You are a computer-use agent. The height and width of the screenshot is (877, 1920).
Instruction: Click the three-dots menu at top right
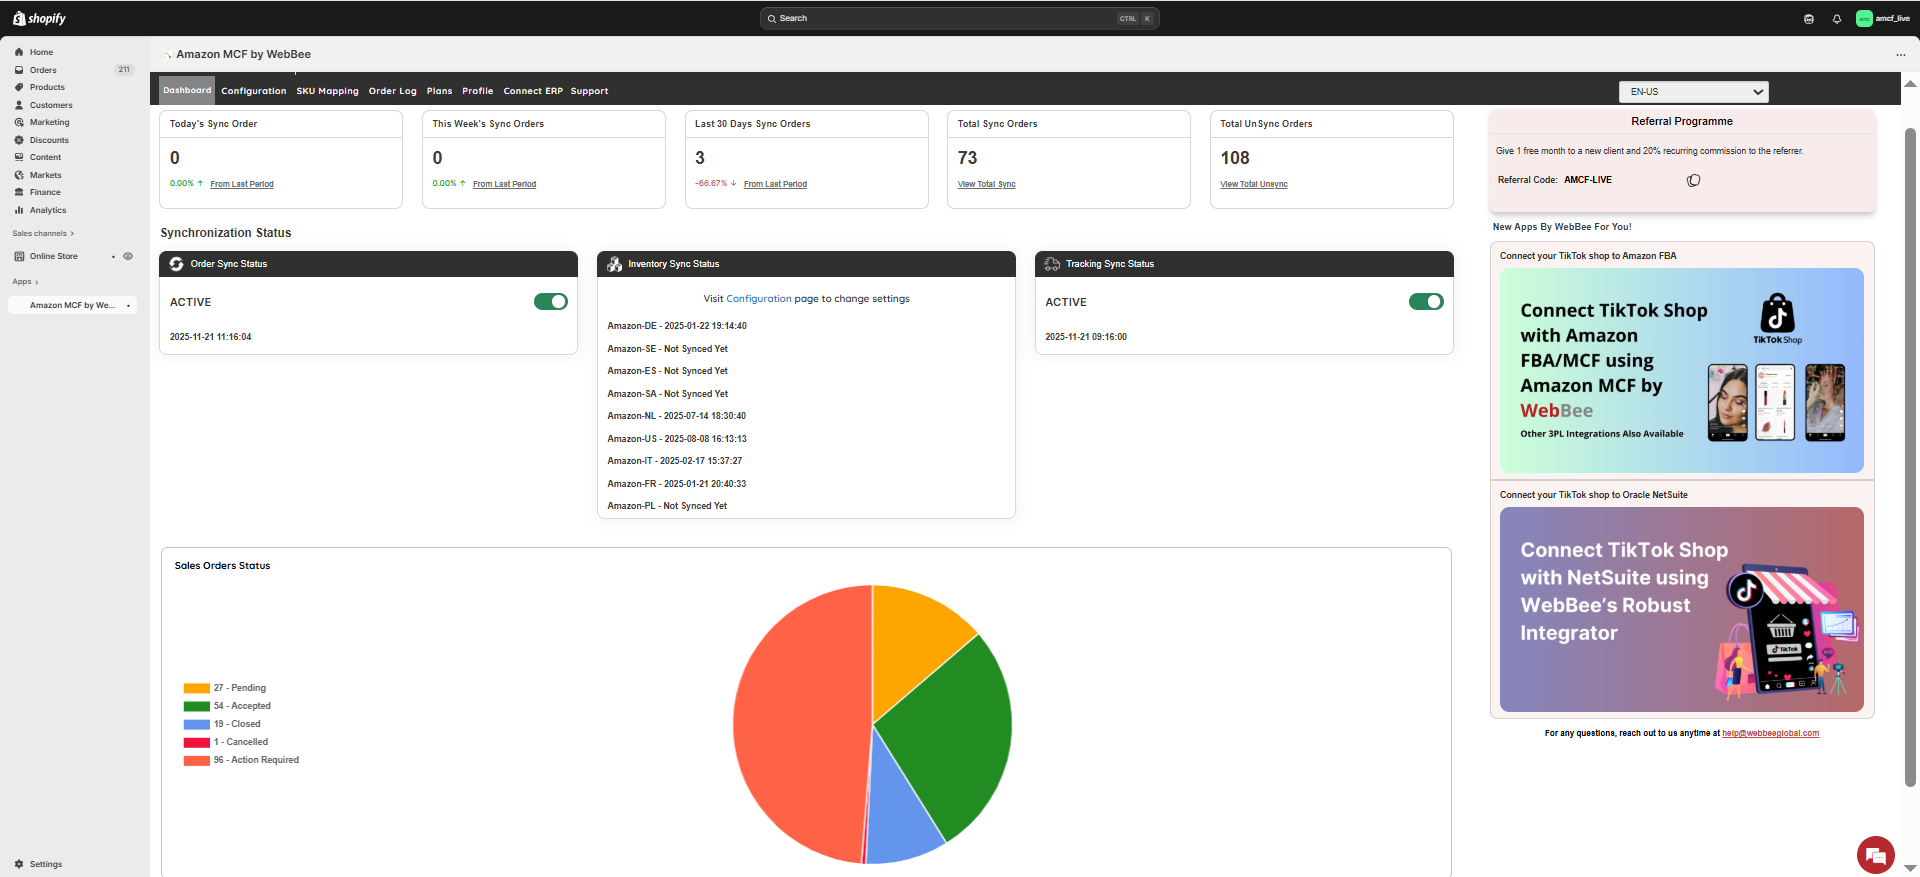(x=1900, y=55)
